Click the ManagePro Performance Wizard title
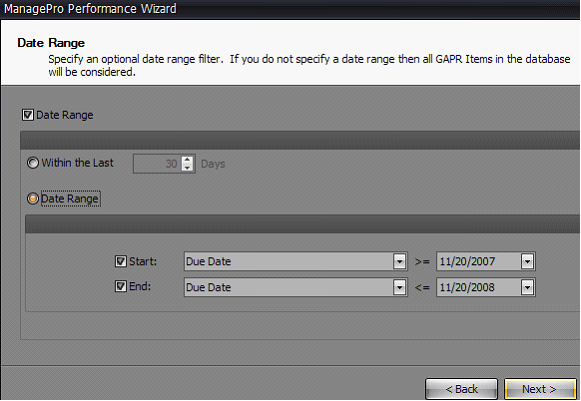581x401 pixels. pos(90,9)
